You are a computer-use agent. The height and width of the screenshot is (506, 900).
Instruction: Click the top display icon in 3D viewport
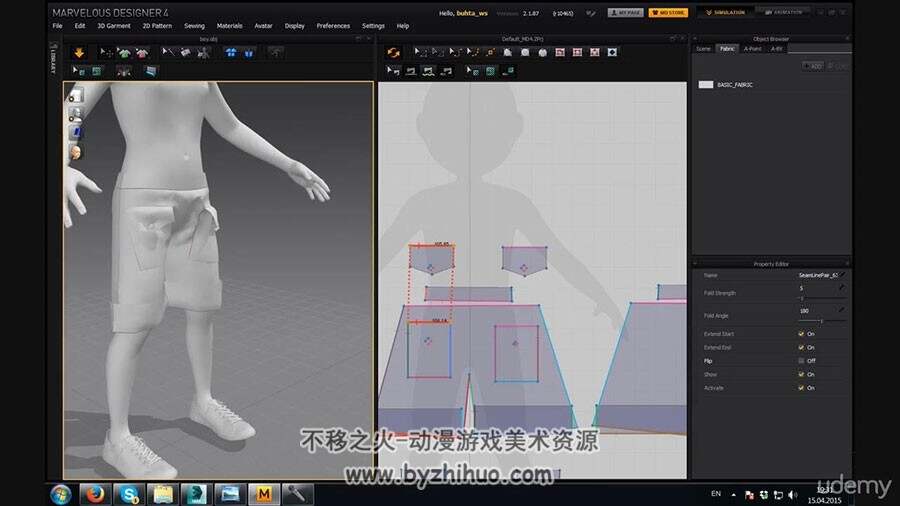[x=75, y=95]
